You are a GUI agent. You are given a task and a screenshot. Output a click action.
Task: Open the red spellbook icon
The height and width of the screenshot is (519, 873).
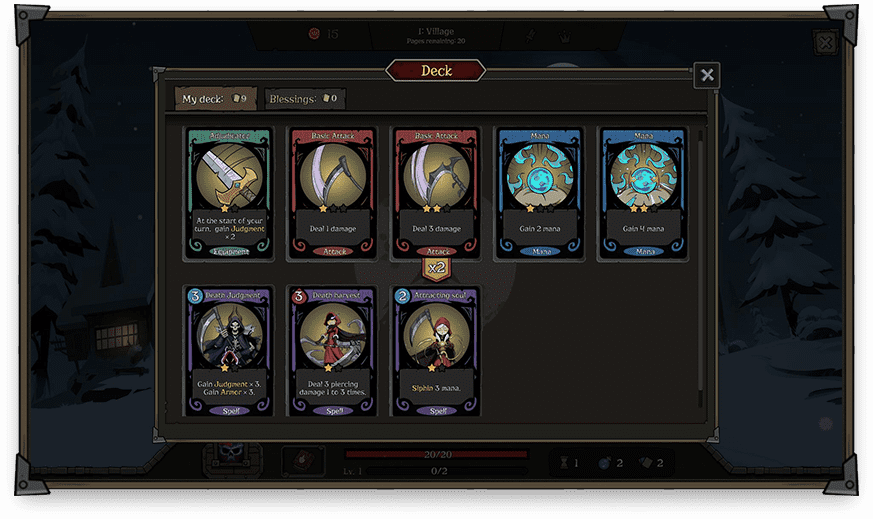303,461
